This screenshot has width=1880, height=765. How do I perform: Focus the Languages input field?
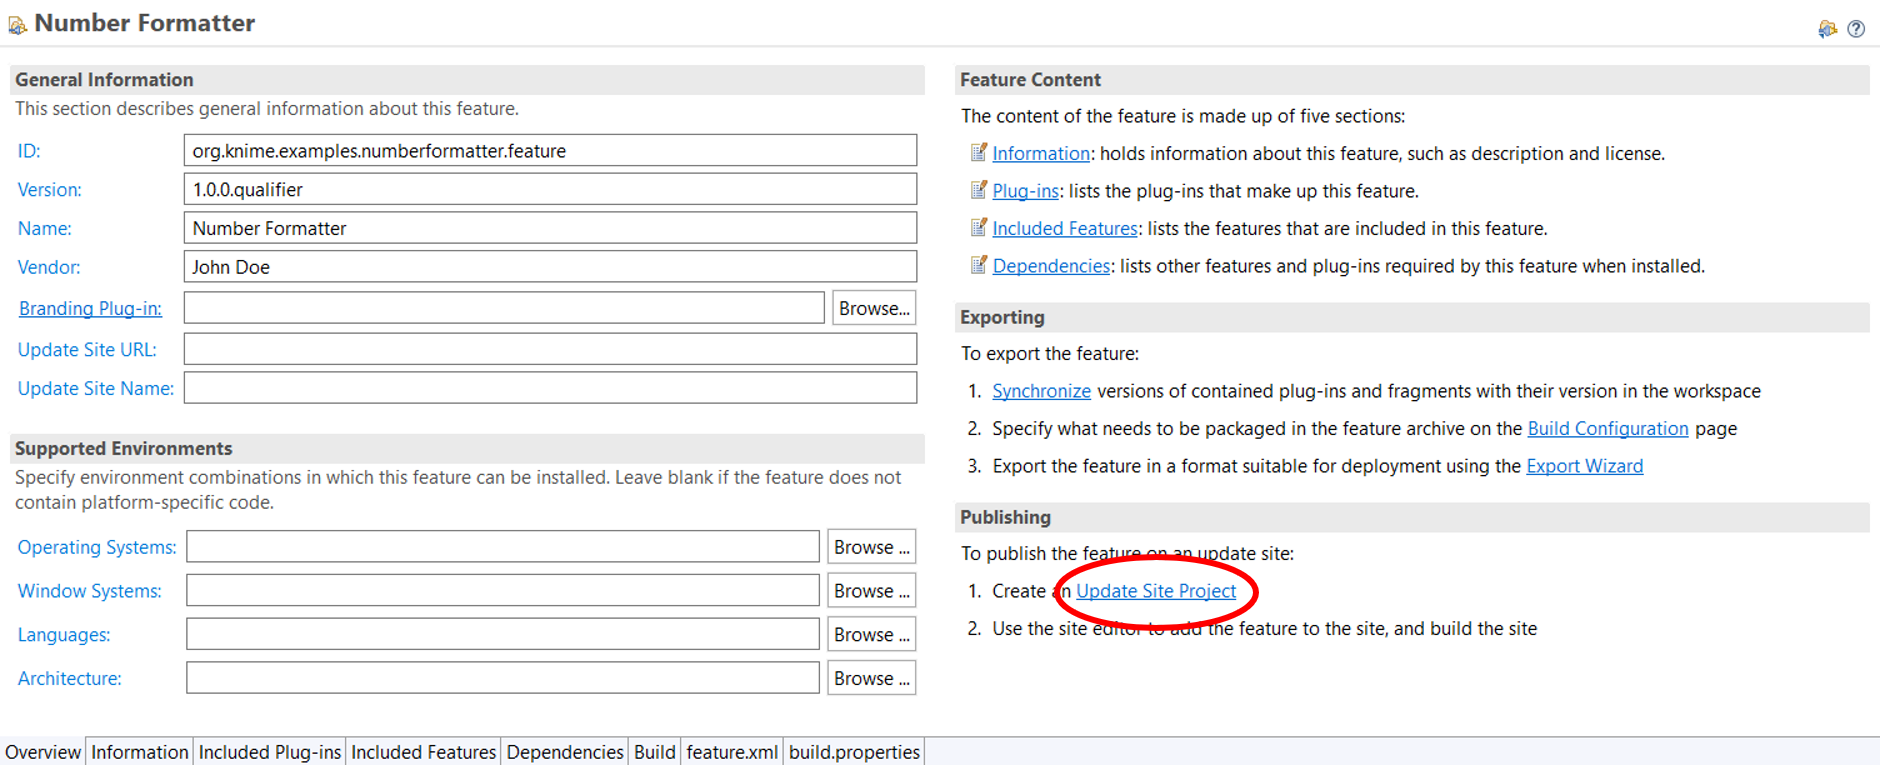point(503,634)
